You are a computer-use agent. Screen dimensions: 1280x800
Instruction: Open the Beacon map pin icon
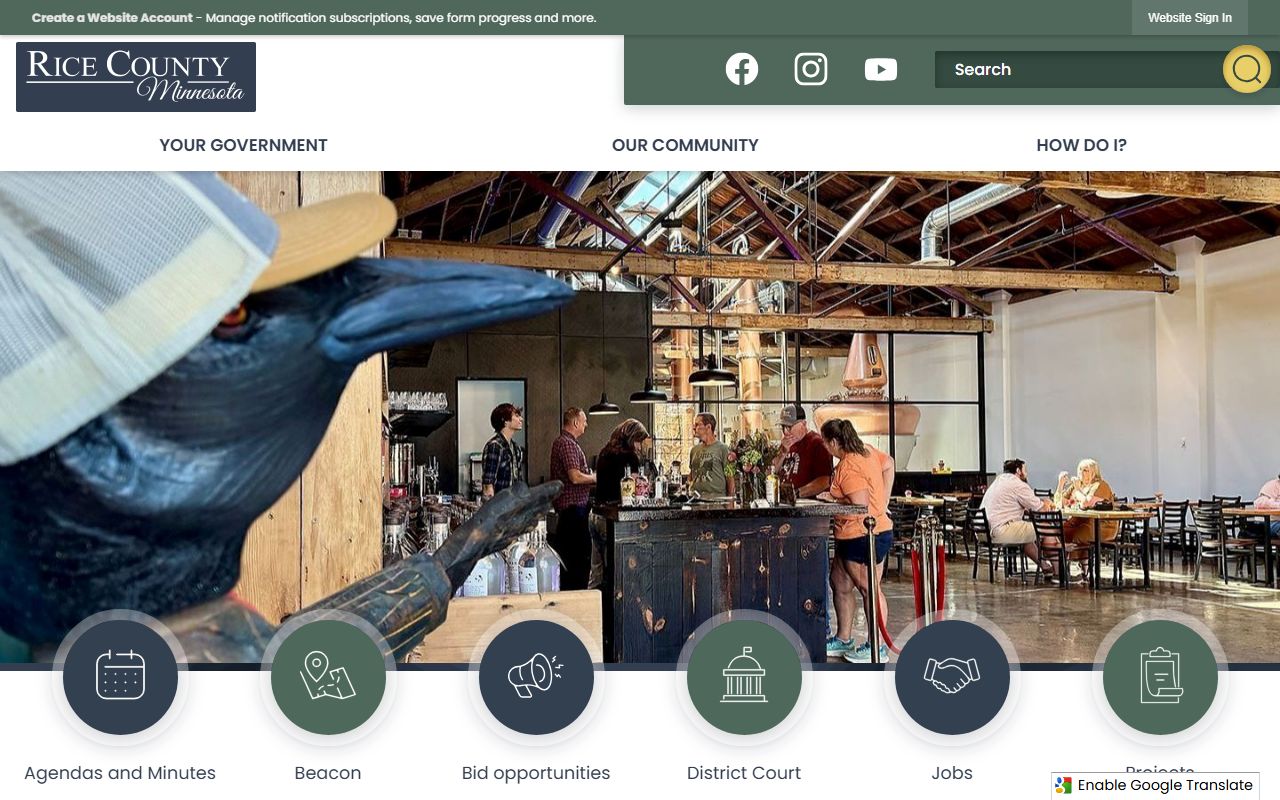[x=328, y=677]
